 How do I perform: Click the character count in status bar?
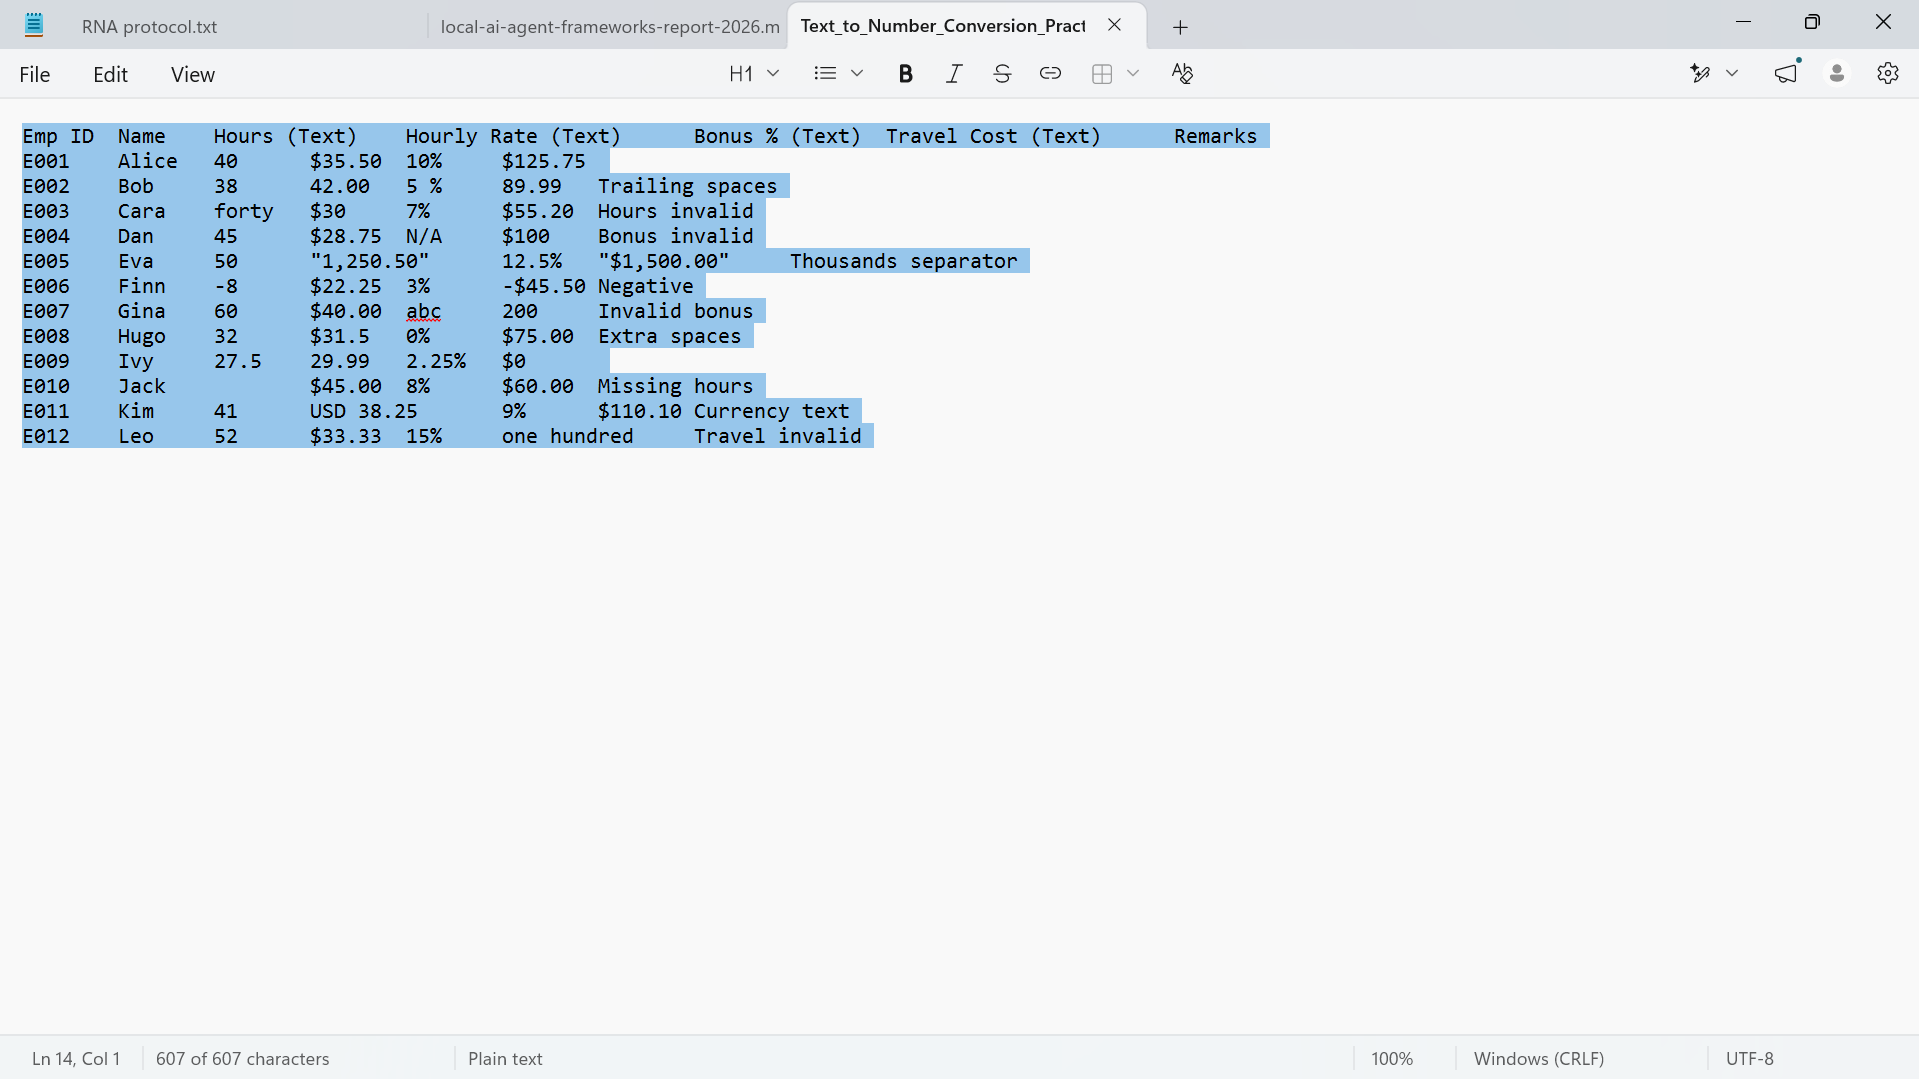242,1059
